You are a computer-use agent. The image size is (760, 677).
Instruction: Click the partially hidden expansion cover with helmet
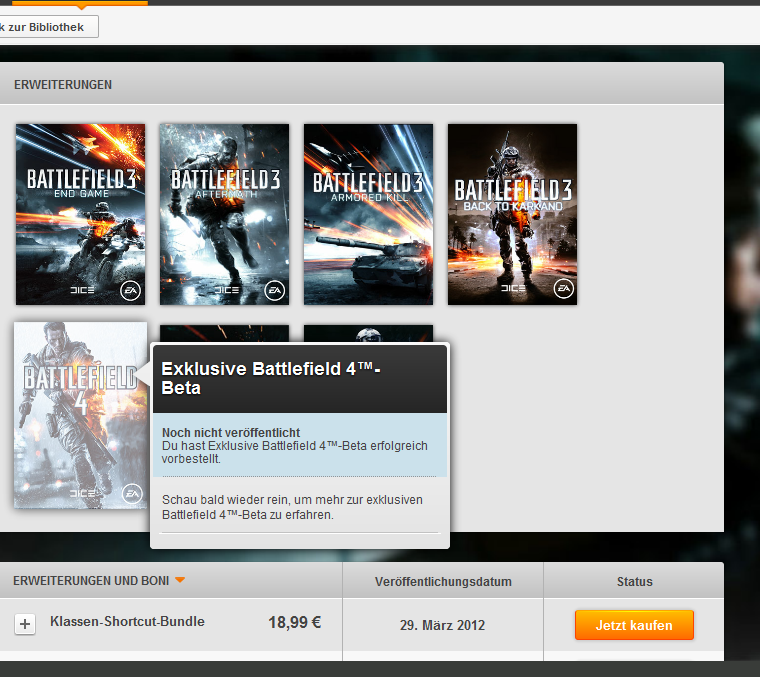[x=368, y=333]
